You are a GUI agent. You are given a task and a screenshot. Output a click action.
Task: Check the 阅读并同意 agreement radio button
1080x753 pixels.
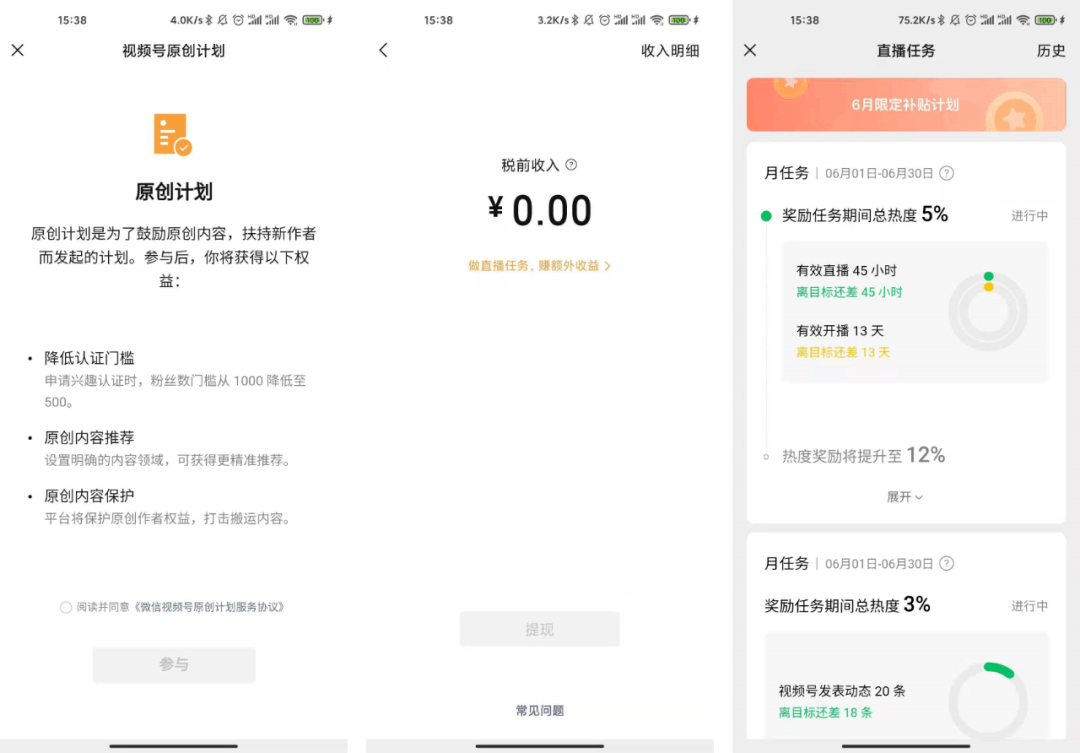tap(65, 607)
